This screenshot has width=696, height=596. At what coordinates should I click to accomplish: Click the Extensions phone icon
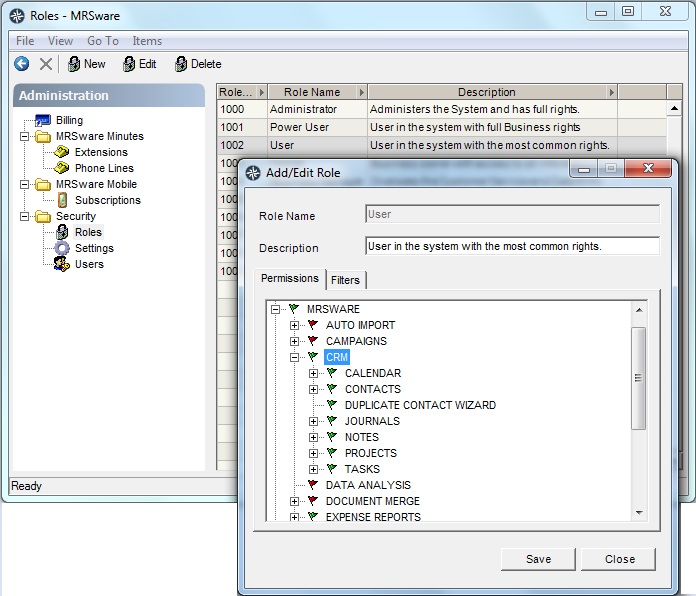tap(62, 152)
